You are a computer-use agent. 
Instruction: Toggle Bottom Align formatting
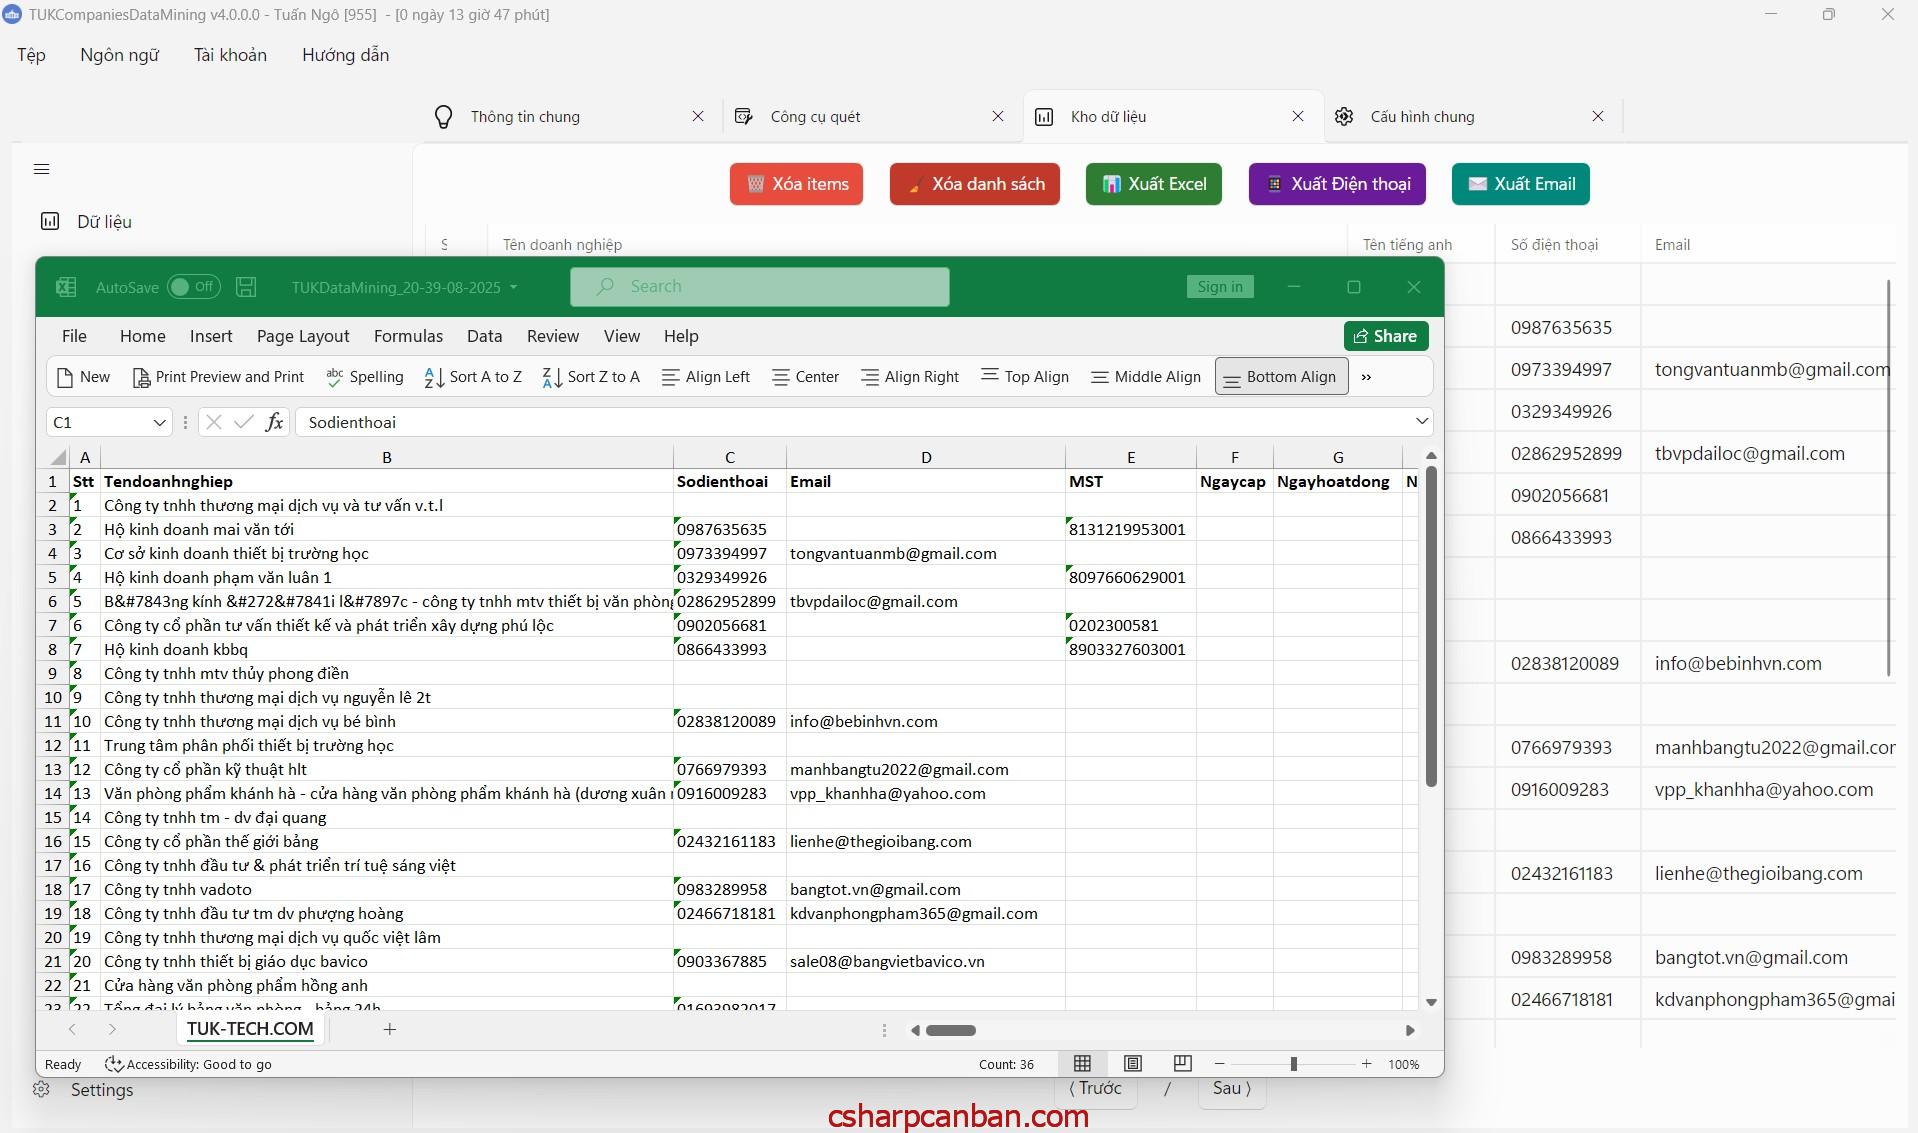click(x=1281, y=377)
